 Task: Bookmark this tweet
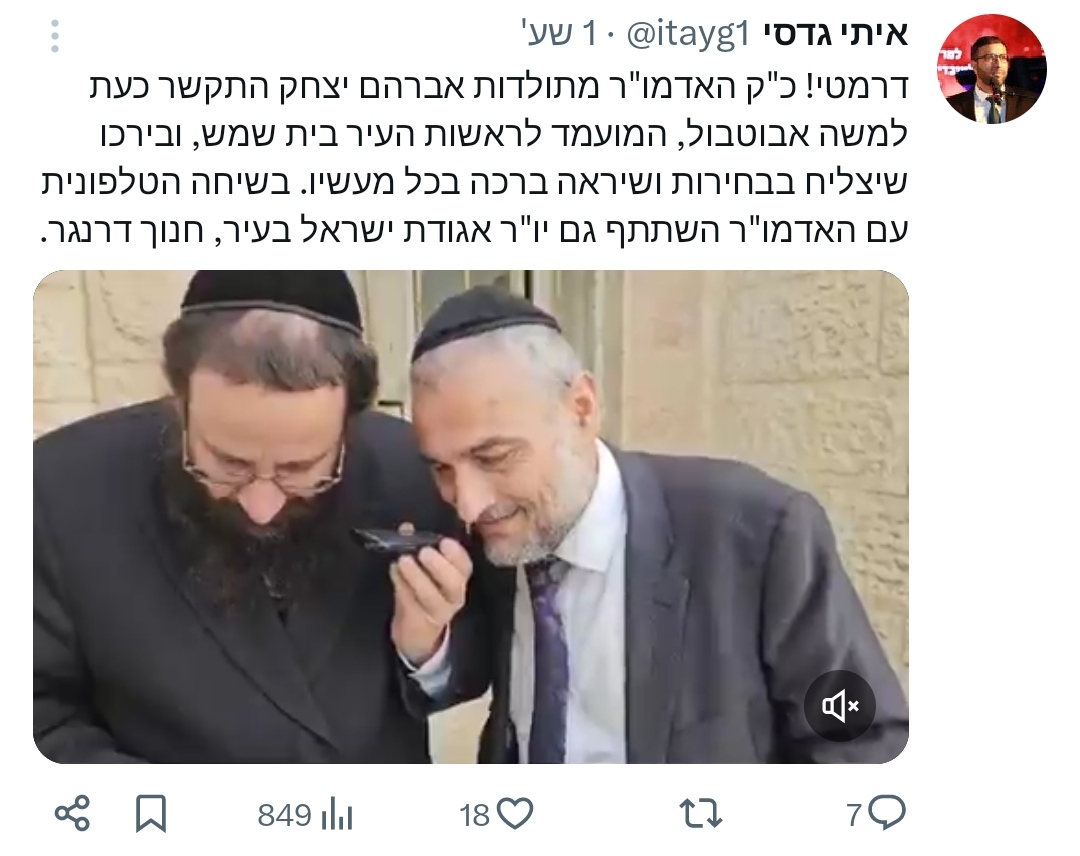point(151,814)
